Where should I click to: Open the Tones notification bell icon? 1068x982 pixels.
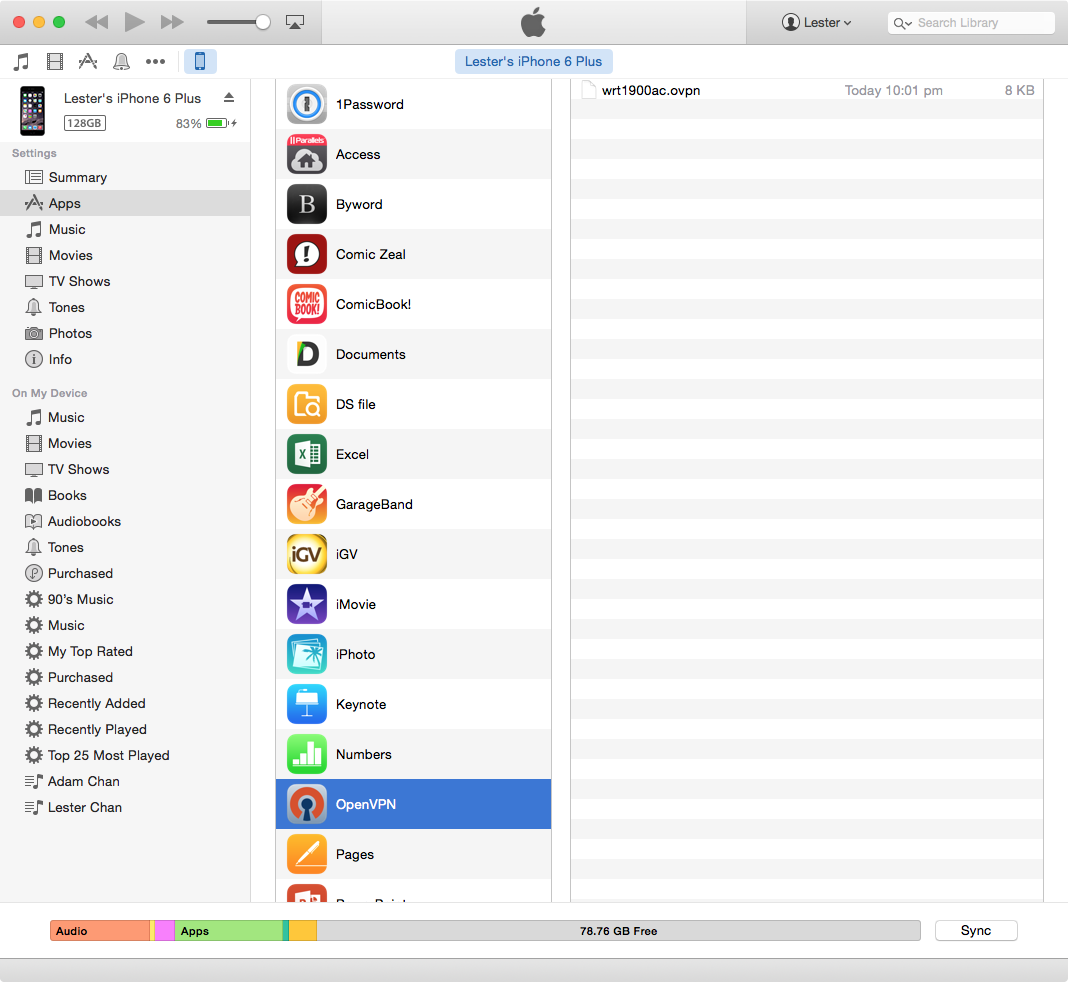point(122,62)
